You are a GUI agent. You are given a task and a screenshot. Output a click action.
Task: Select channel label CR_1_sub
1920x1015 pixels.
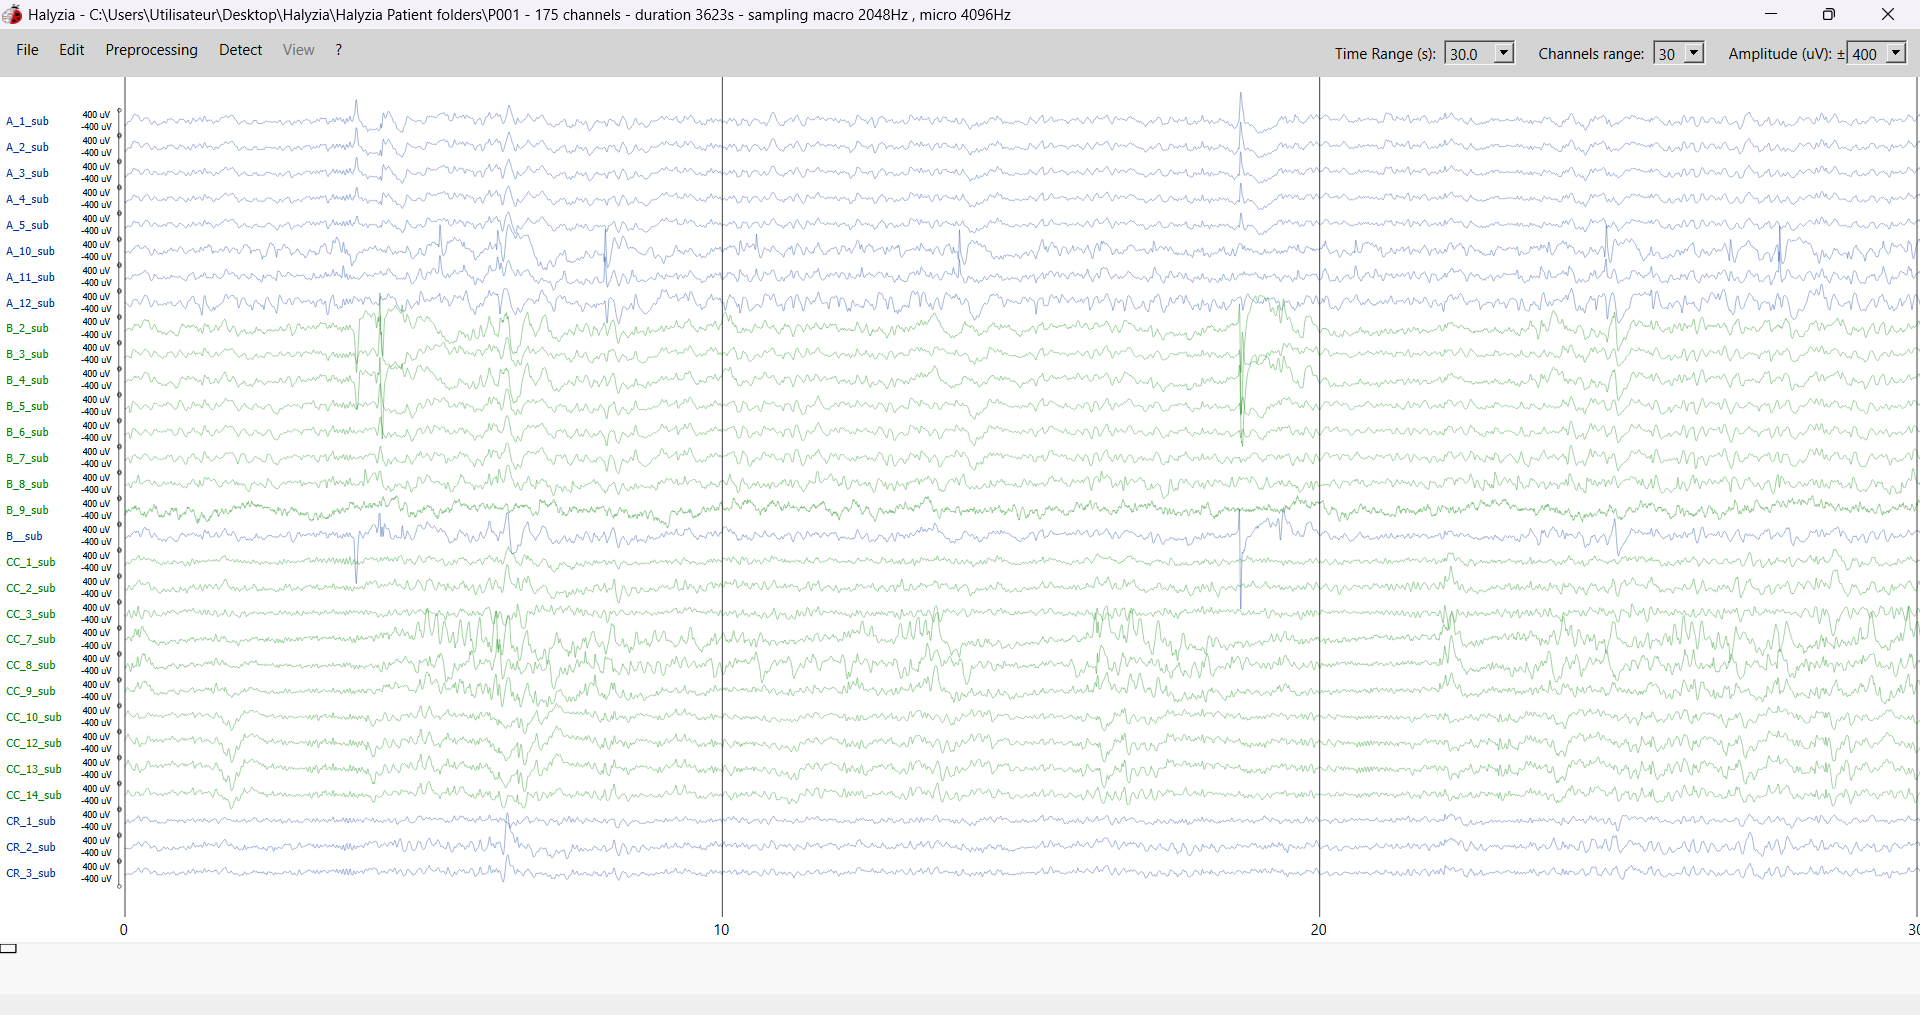click(x=31, y=821)
